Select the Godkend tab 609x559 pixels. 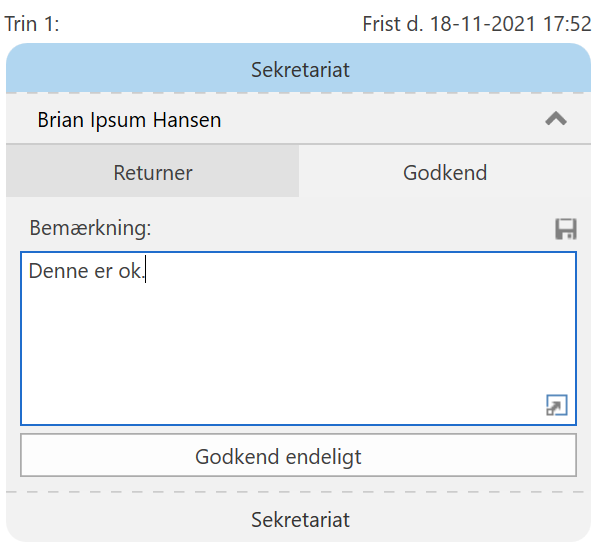coord(445,172)
